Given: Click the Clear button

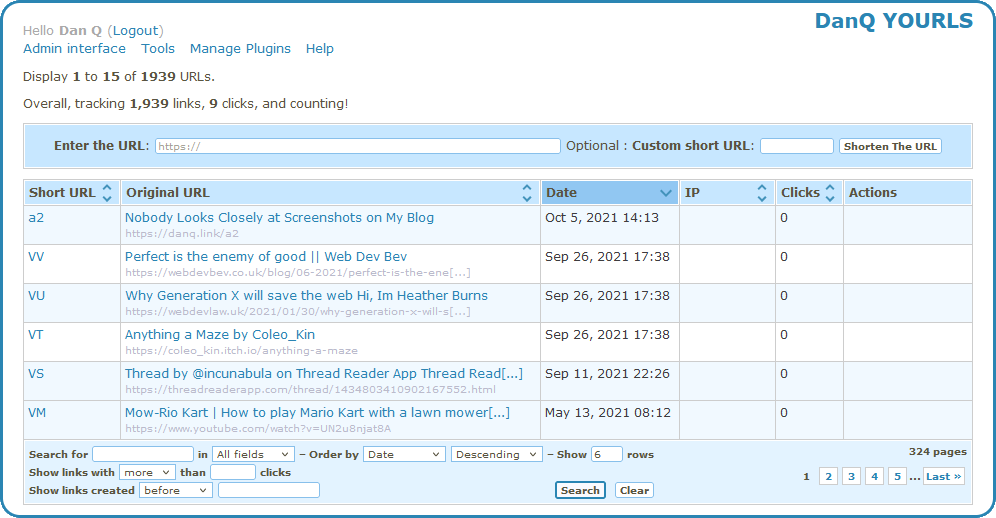Looking at the screenshot, I should click(x=634, y=490).
